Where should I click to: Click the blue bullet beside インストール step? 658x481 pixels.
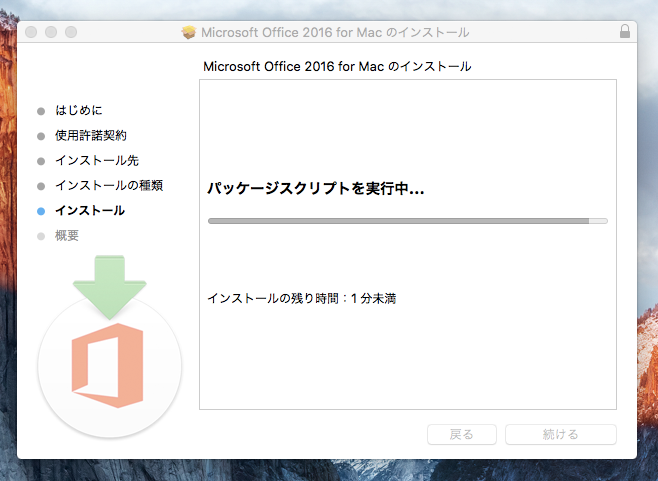tap(41, 211)
